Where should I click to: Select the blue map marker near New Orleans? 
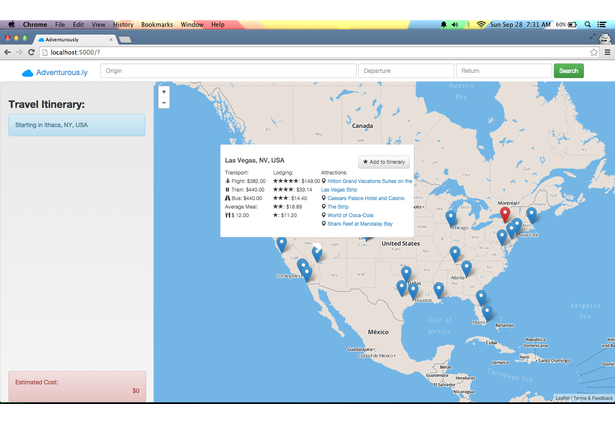439,290
